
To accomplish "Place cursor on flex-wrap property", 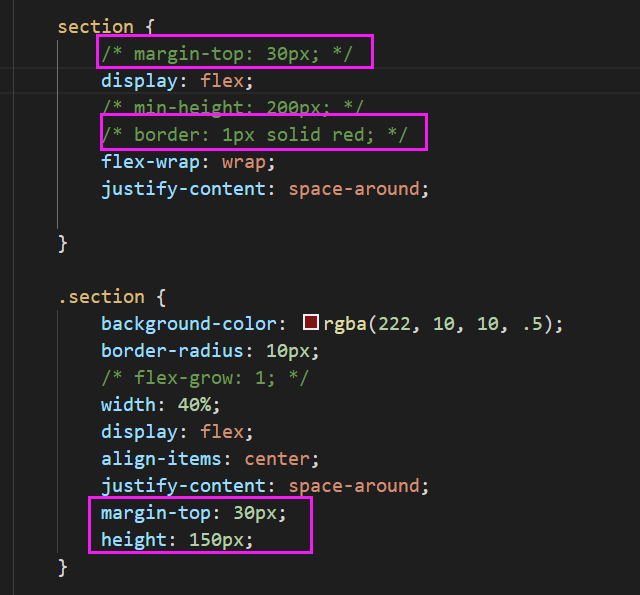I will (x=155, y=161).
